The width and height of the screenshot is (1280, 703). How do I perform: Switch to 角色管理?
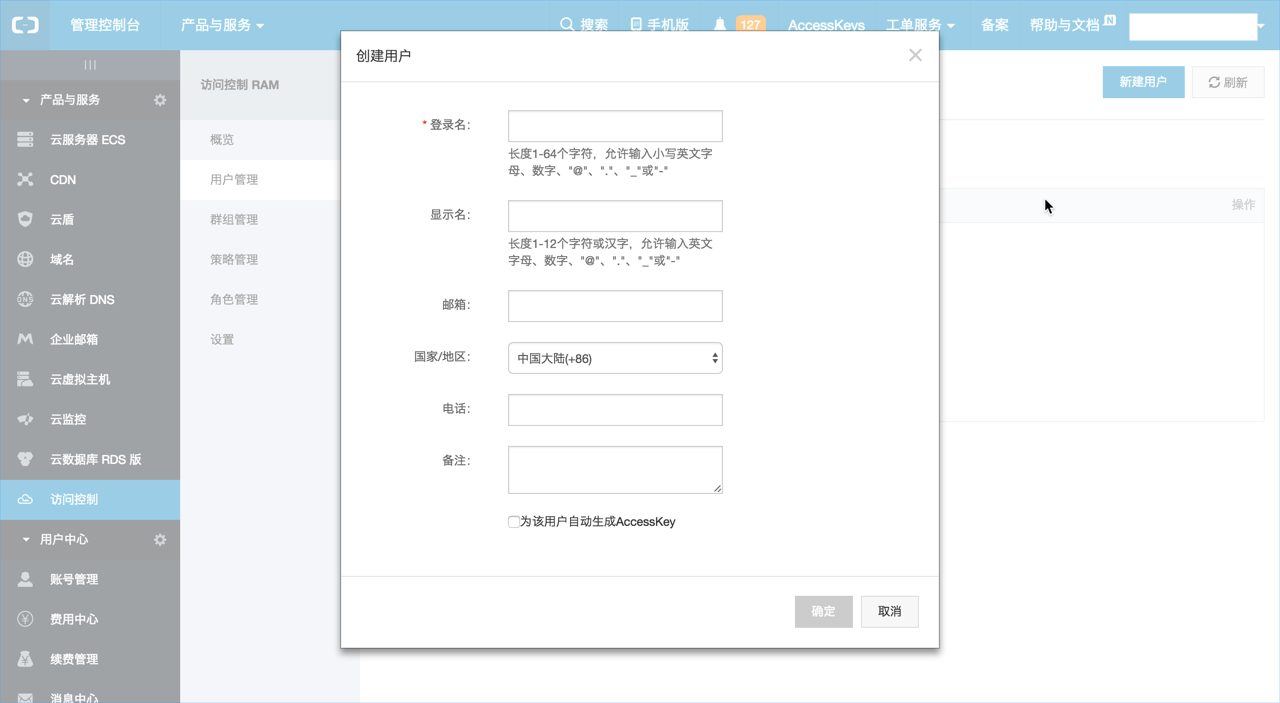(x=234, y=300)
